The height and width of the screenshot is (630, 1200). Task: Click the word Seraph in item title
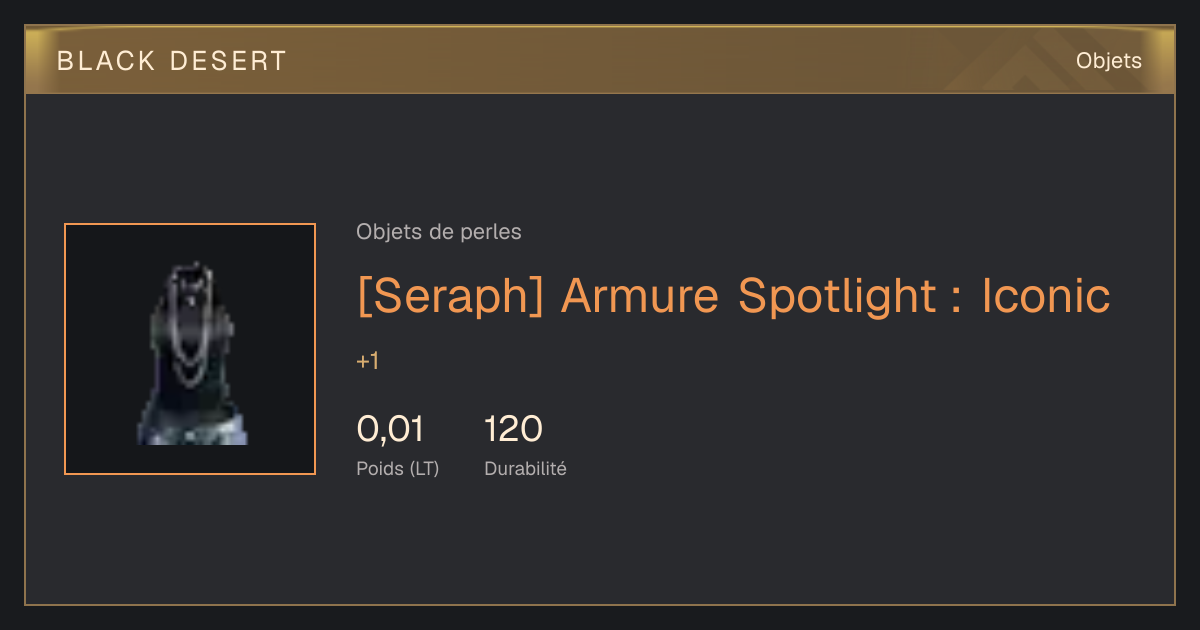coord(449,298)
